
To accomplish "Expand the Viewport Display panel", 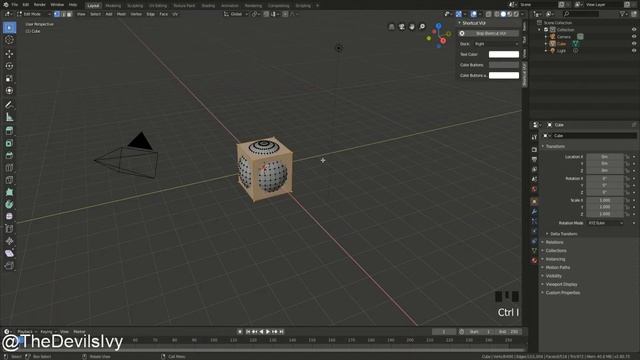I will [561, 284].
